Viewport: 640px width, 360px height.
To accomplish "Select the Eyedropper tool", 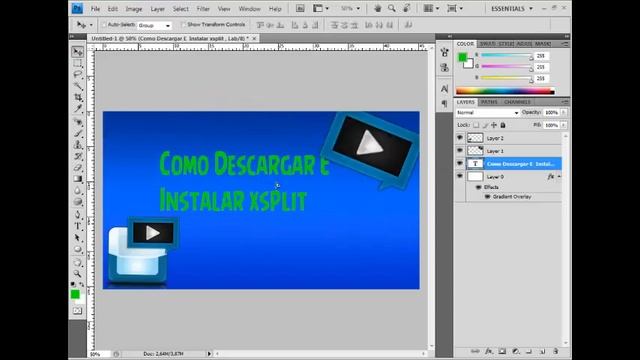I will pyautogui.click(x=78, y=109).
